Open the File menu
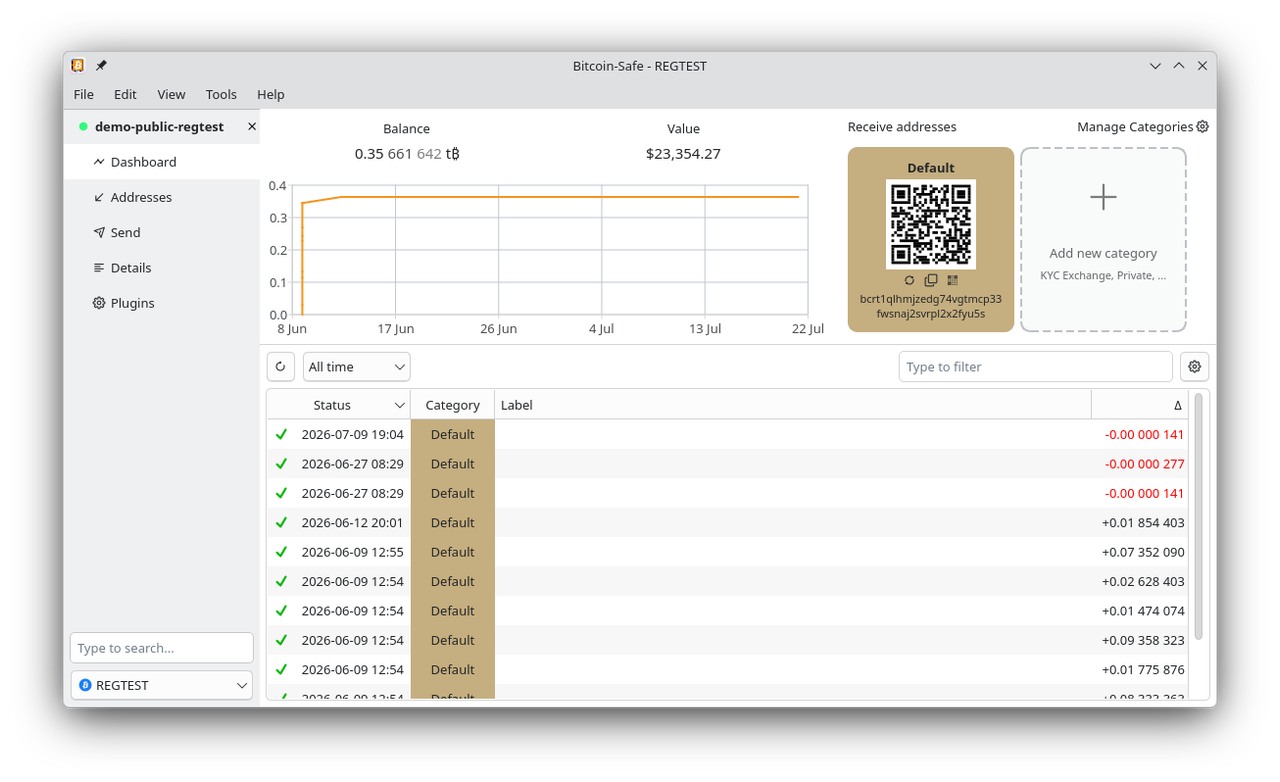 (x=84, y=94)
